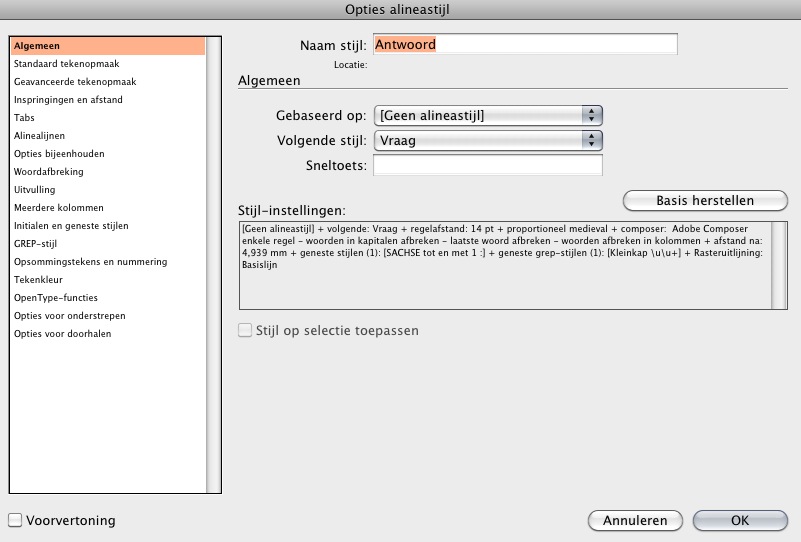
Task: Go to Initialen en geneste stijlen
Action: pyautogui.click(x=108, y=226)
